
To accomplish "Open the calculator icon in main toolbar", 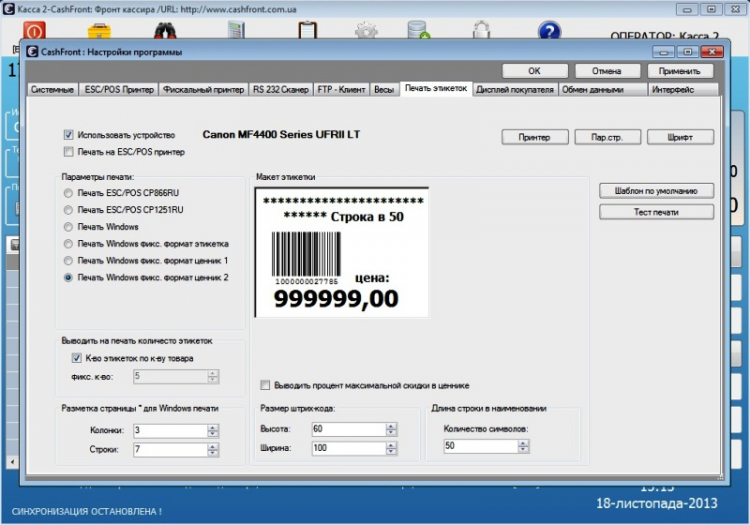I will coord(236,30).
